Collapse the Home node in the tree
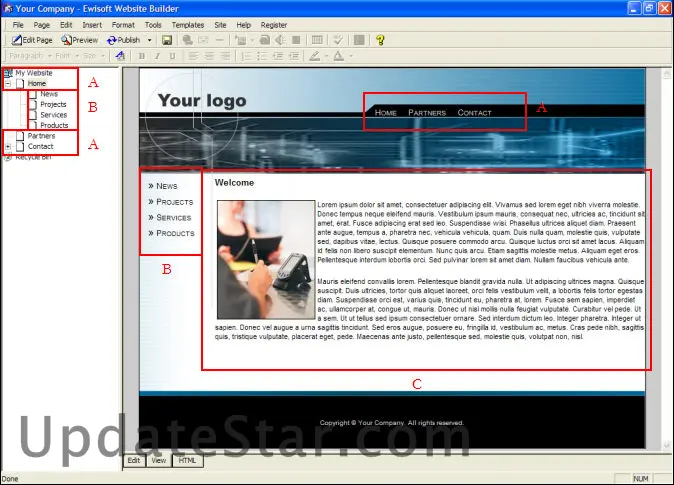 pos(8,83)
